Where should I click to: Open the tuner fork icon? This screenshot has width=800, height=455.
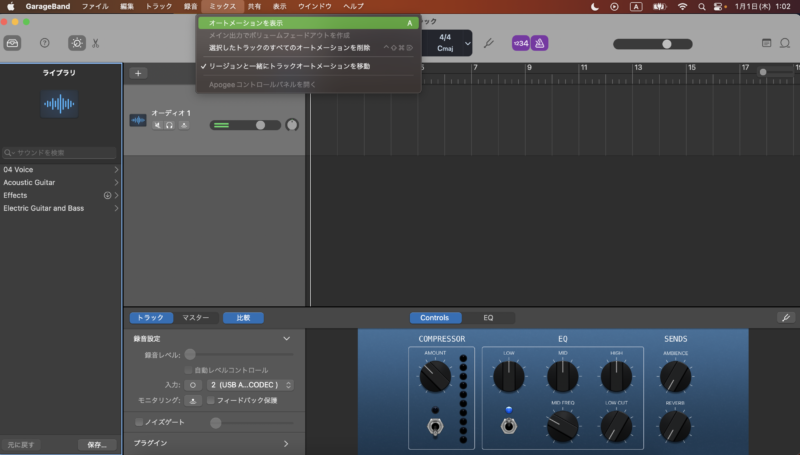click(x=488, y=43)
